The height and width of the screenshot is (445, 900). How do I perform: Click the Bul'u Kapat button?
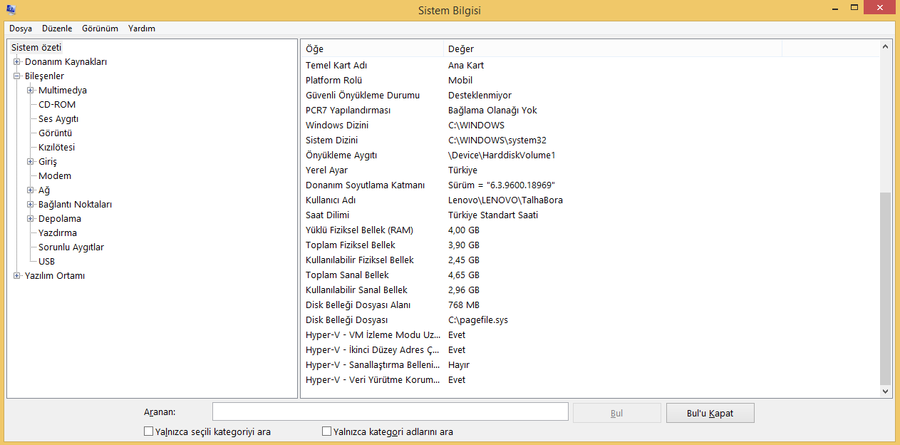point(710,412)
